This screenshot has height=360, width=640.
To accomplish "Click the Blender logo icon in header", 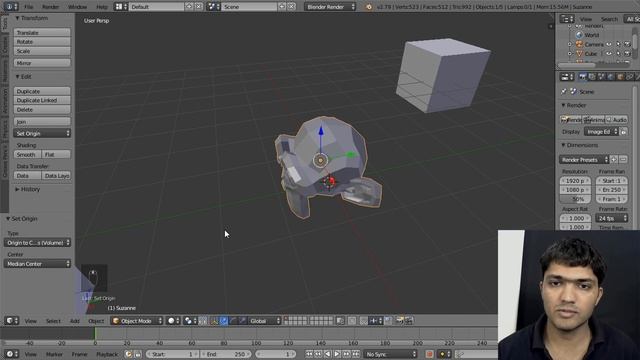I will 369,7.
